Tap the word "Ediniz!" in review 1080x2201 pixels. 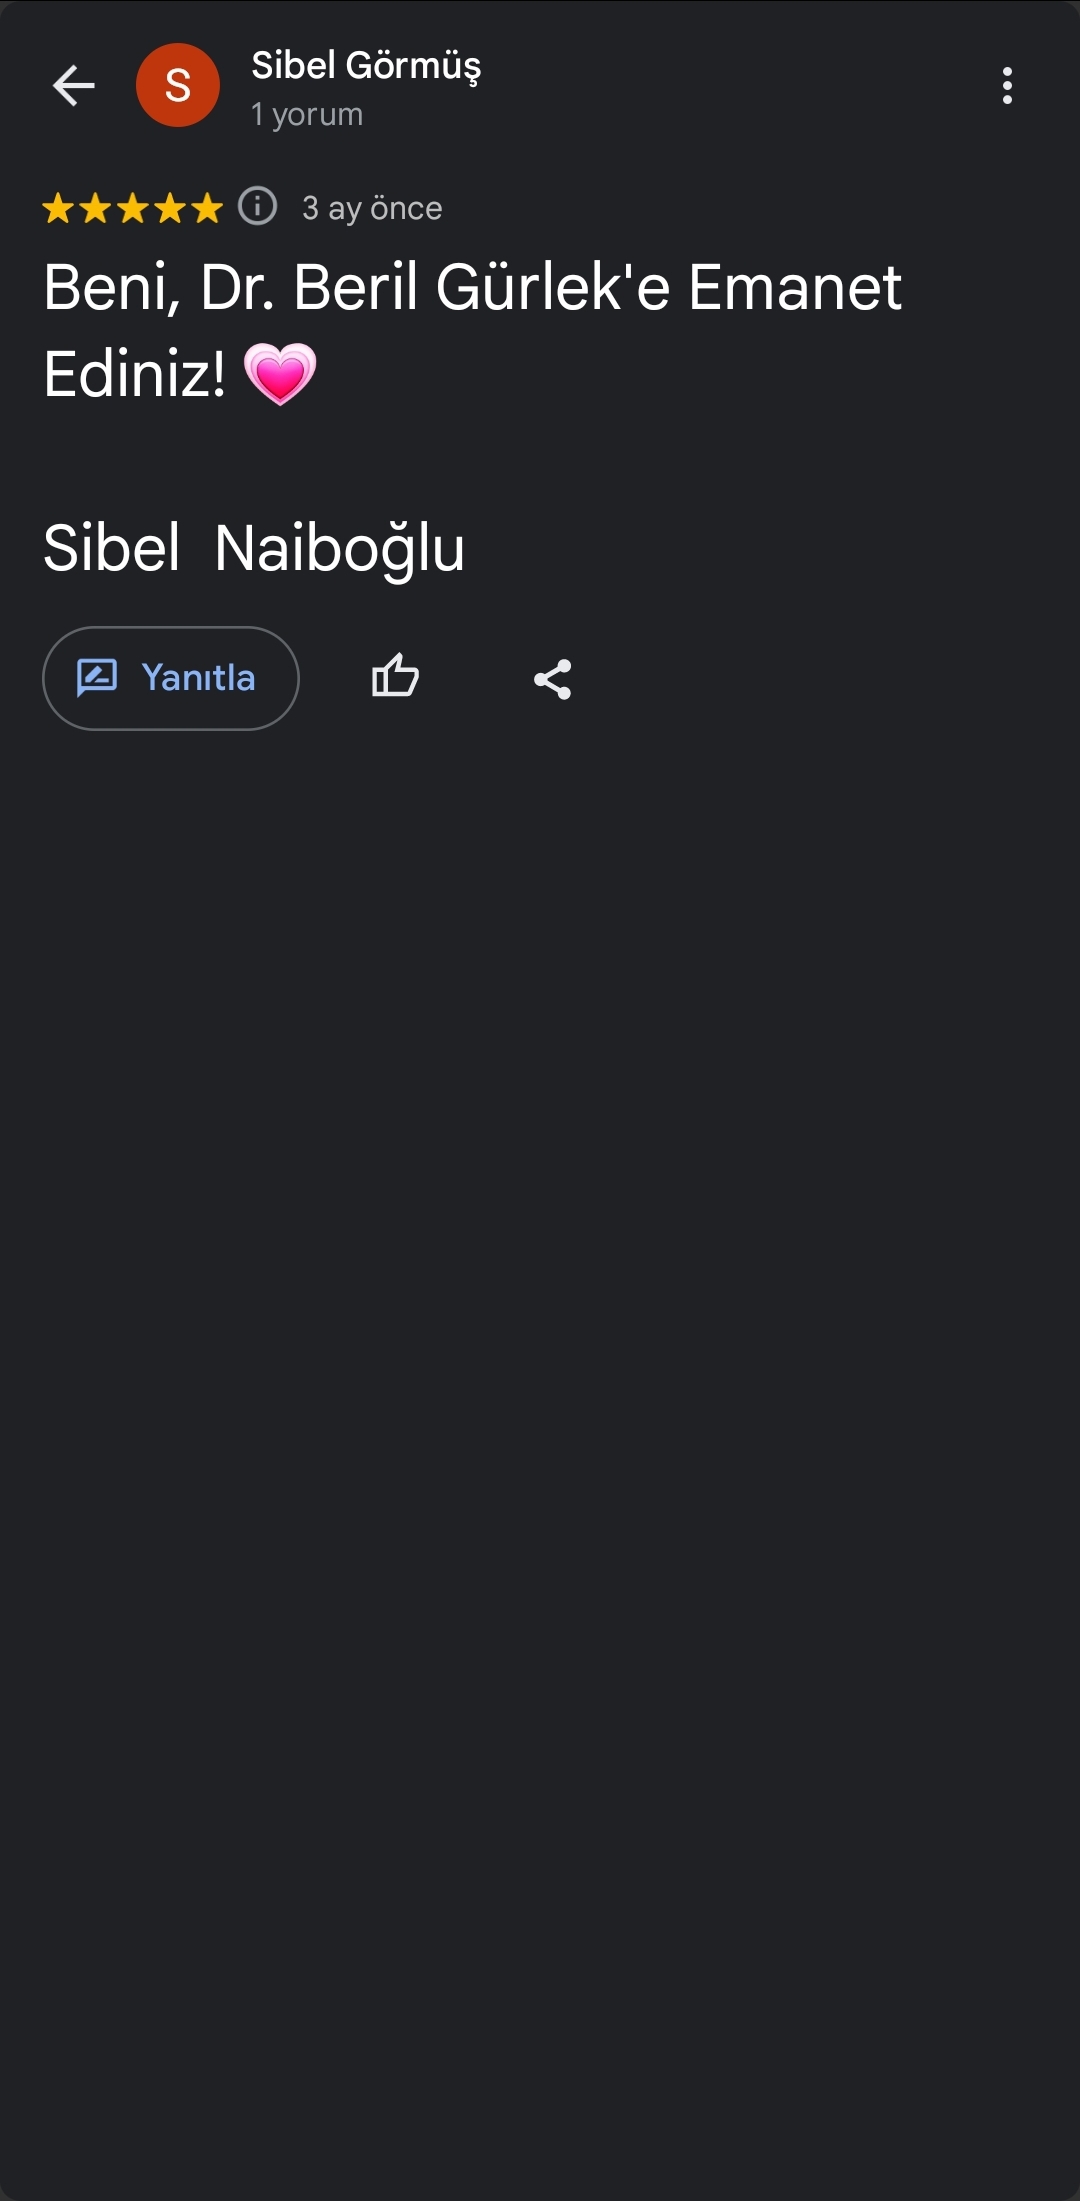(x=135, y=374)
